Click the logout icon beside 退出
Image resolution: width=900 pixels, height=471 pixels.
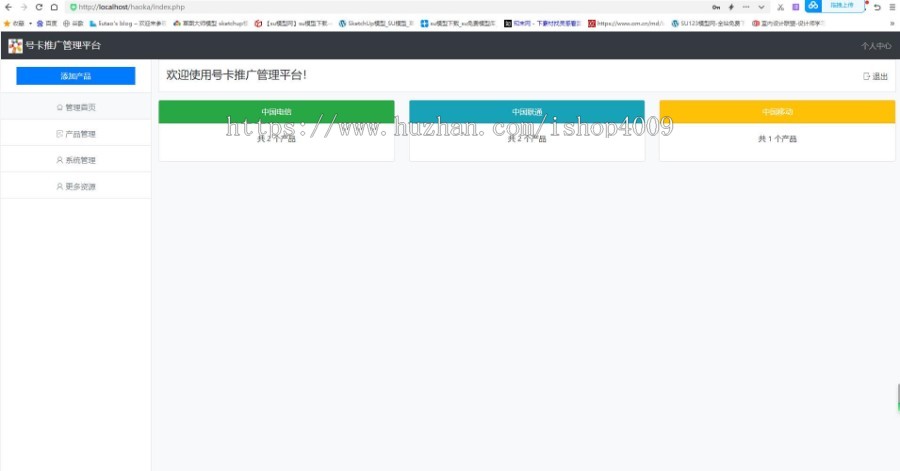click(x=867, y=76)
